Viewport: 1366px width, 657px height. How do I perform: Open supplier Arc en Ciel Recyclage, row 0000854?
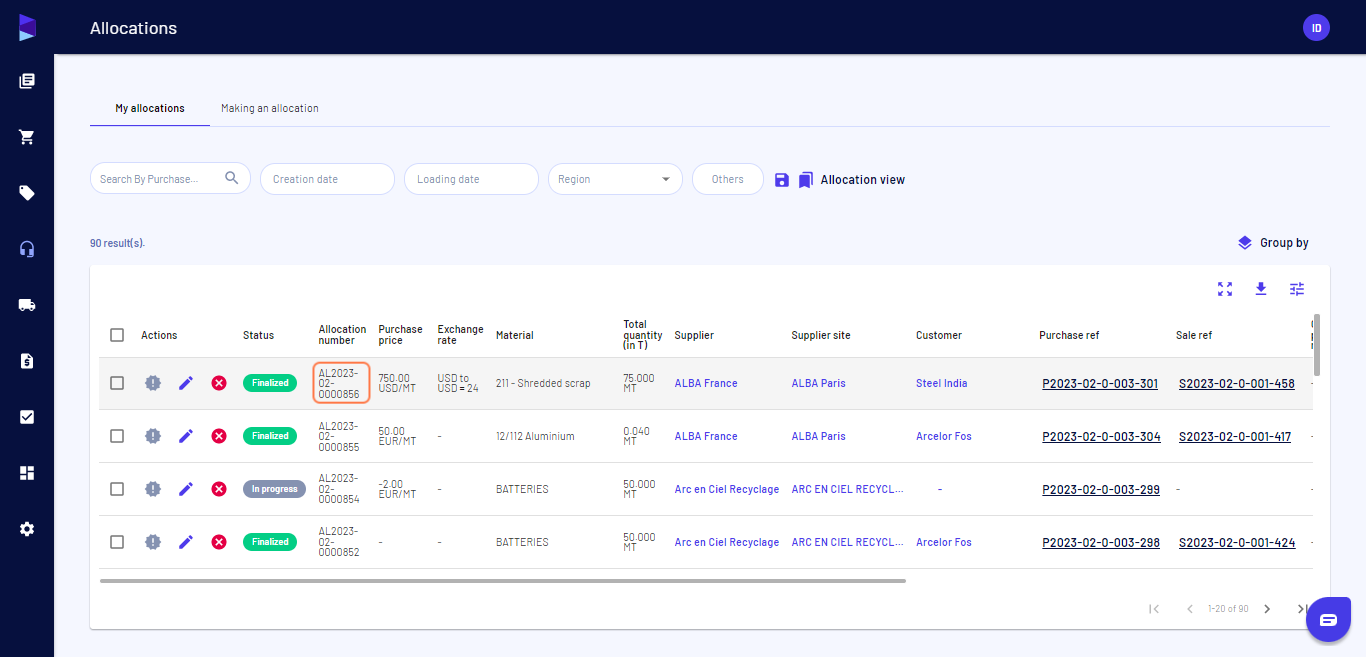[727, 489]
